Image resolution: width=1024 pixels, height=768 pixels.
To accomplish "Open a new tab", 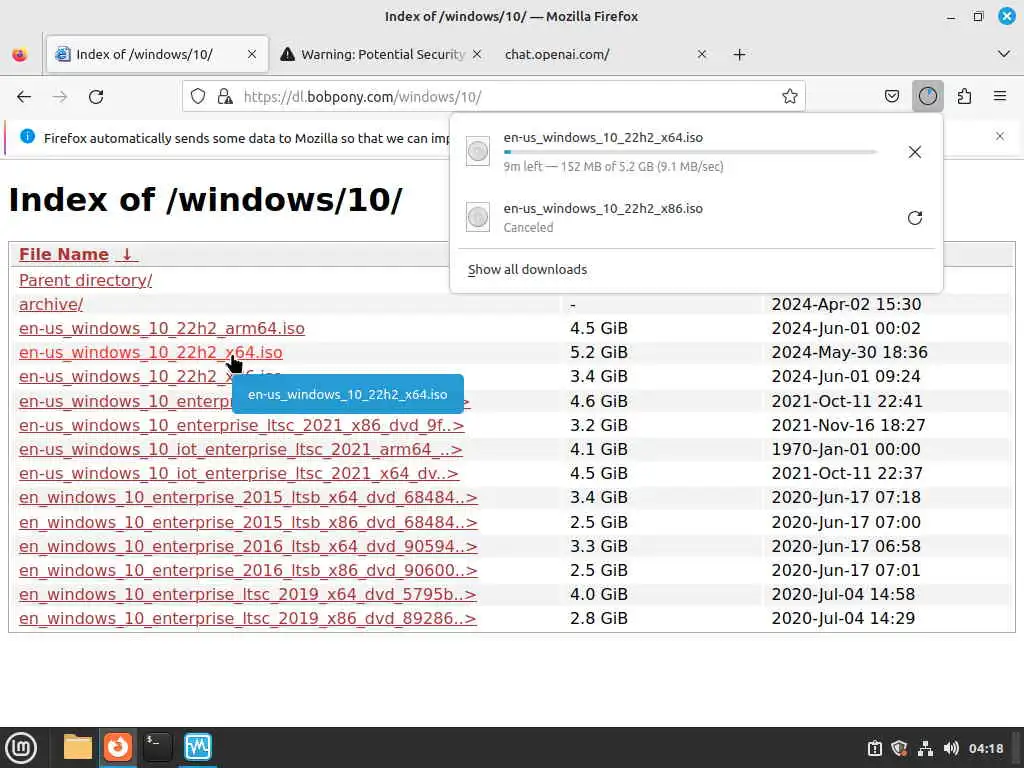I will pos(739,54).
